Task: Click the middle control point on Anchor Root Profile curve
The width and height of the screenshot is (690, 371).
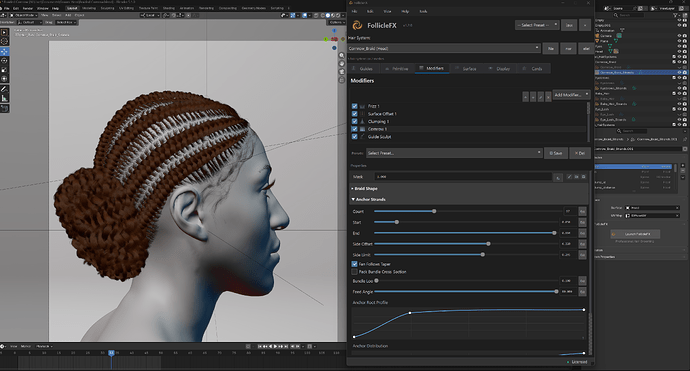Action: click(x=410, y=313)
